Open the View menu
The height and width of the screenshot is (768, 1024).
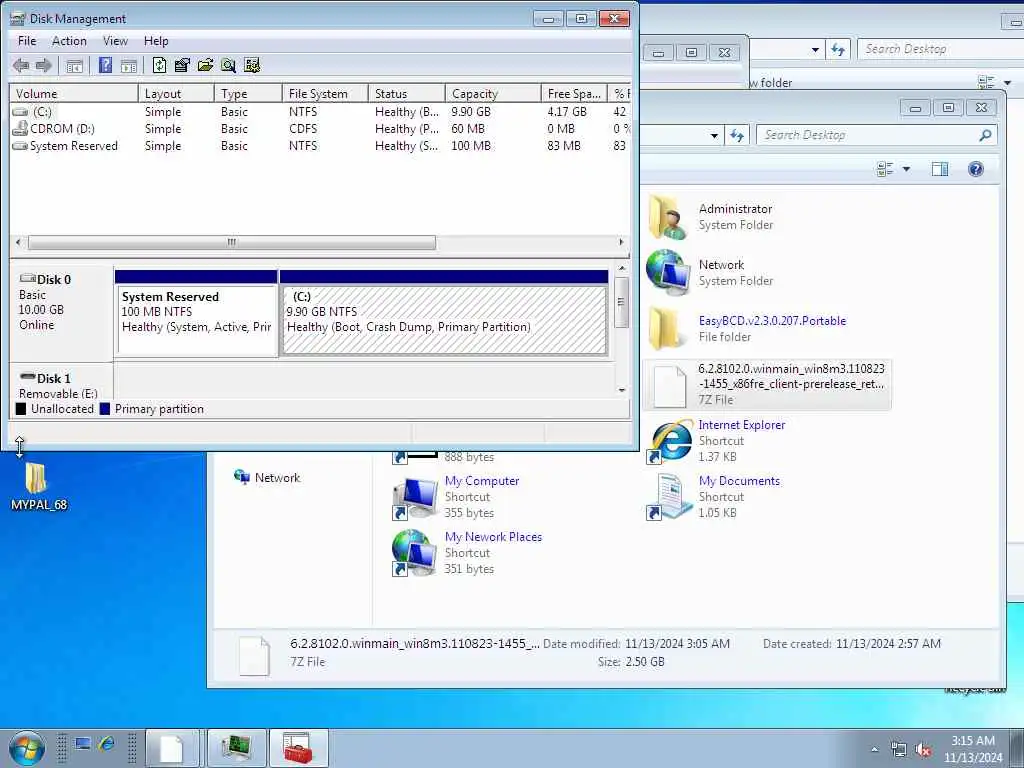click(x=115, y=40)
